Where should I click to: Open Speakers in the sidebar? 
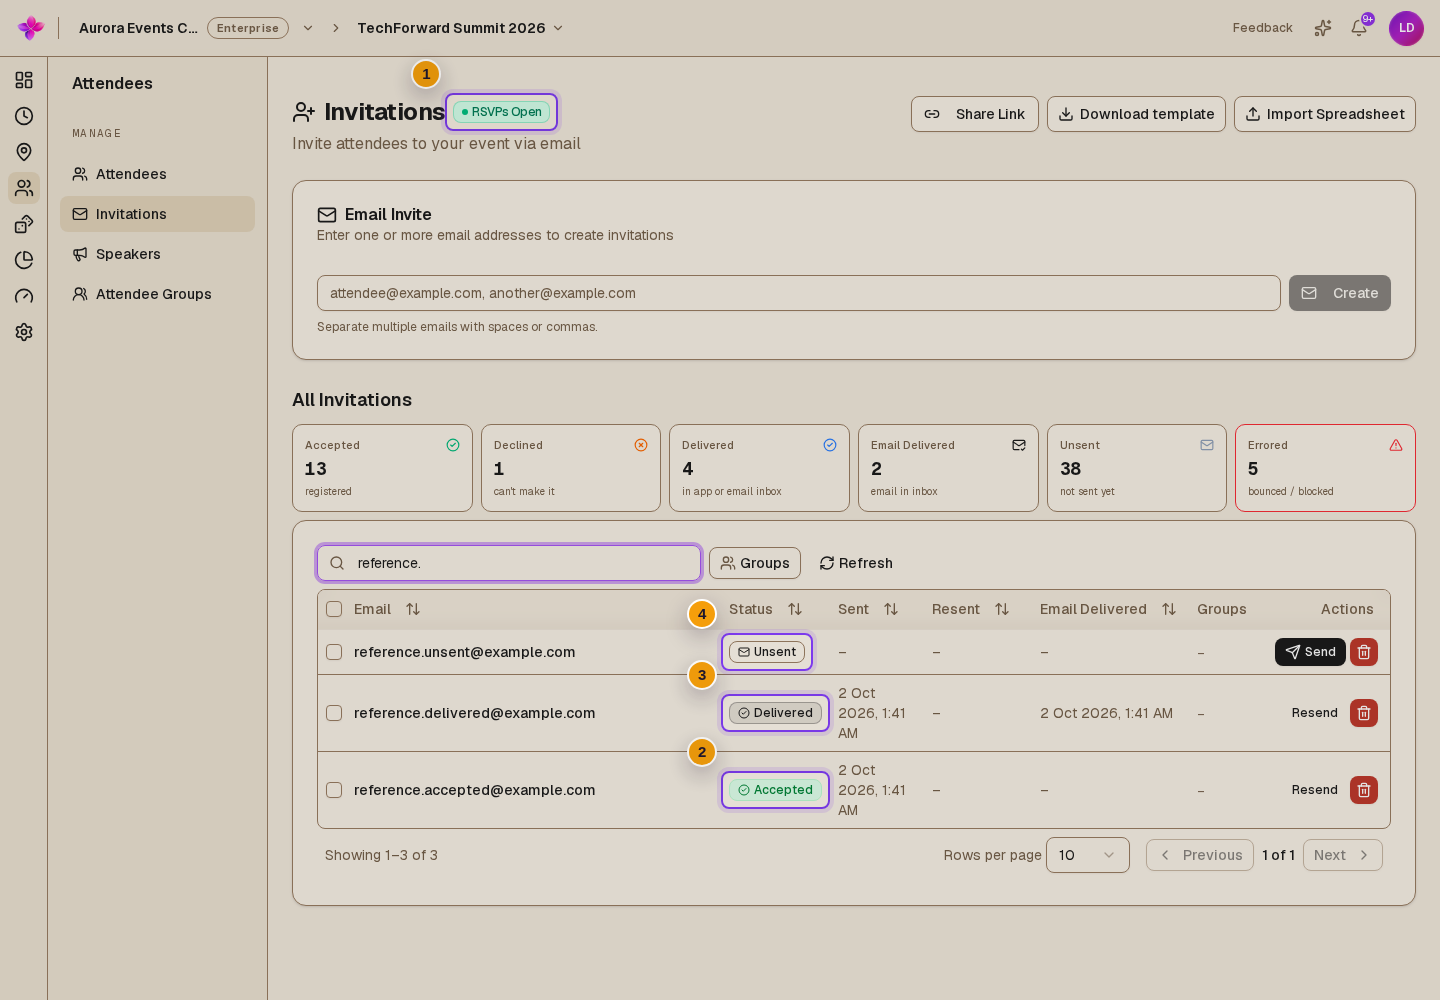point(157,254)
